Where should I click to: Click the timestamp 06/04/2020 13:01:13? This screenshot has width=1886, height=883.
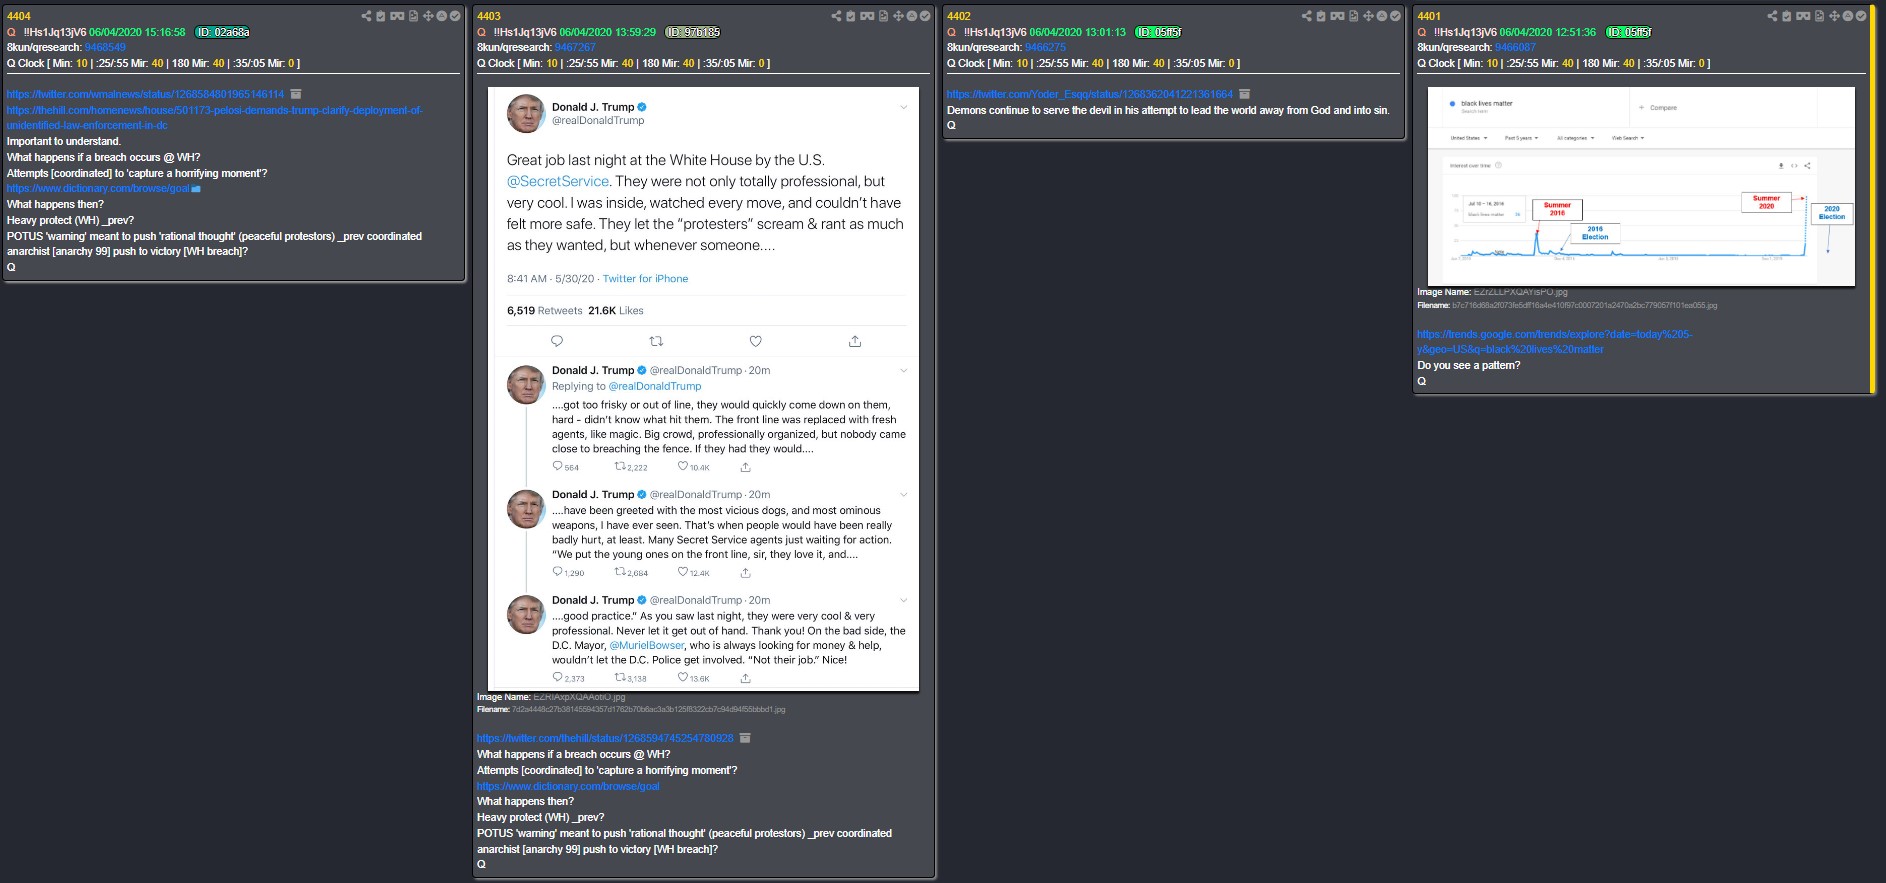click(1077, 32)
